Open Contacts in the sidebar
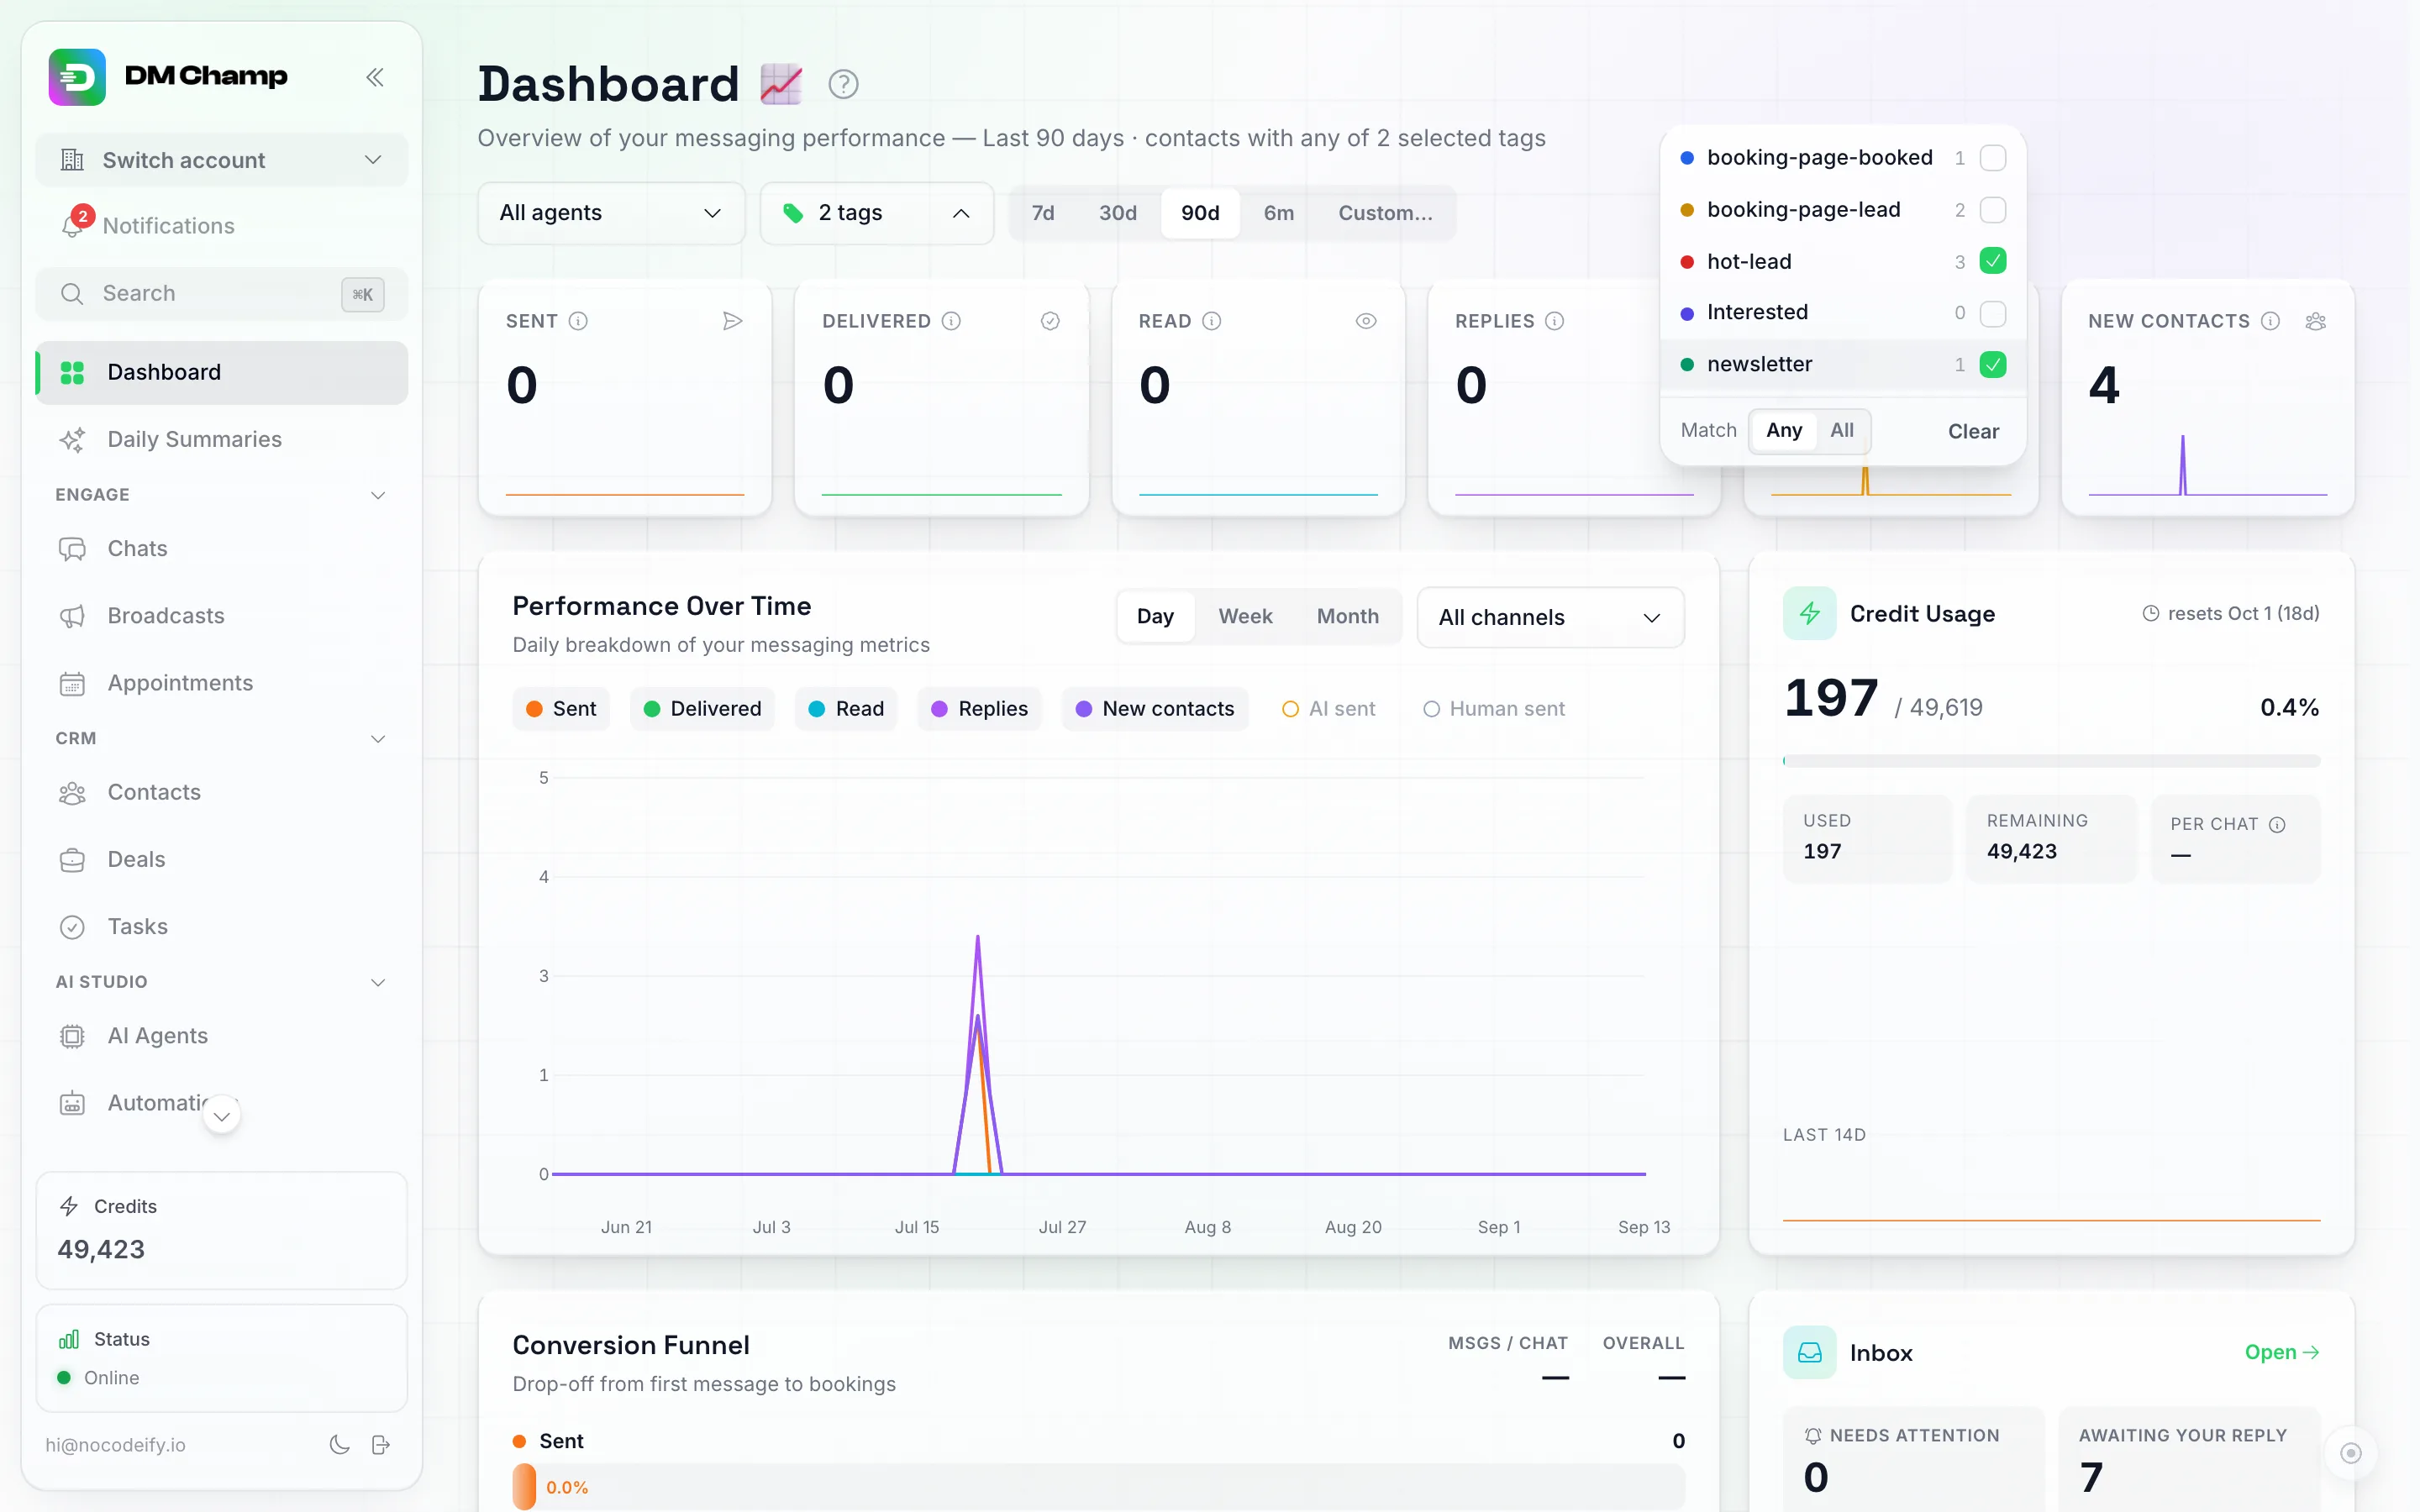Viewport: 2420px width, 1512px height. (x=221, y=792)
